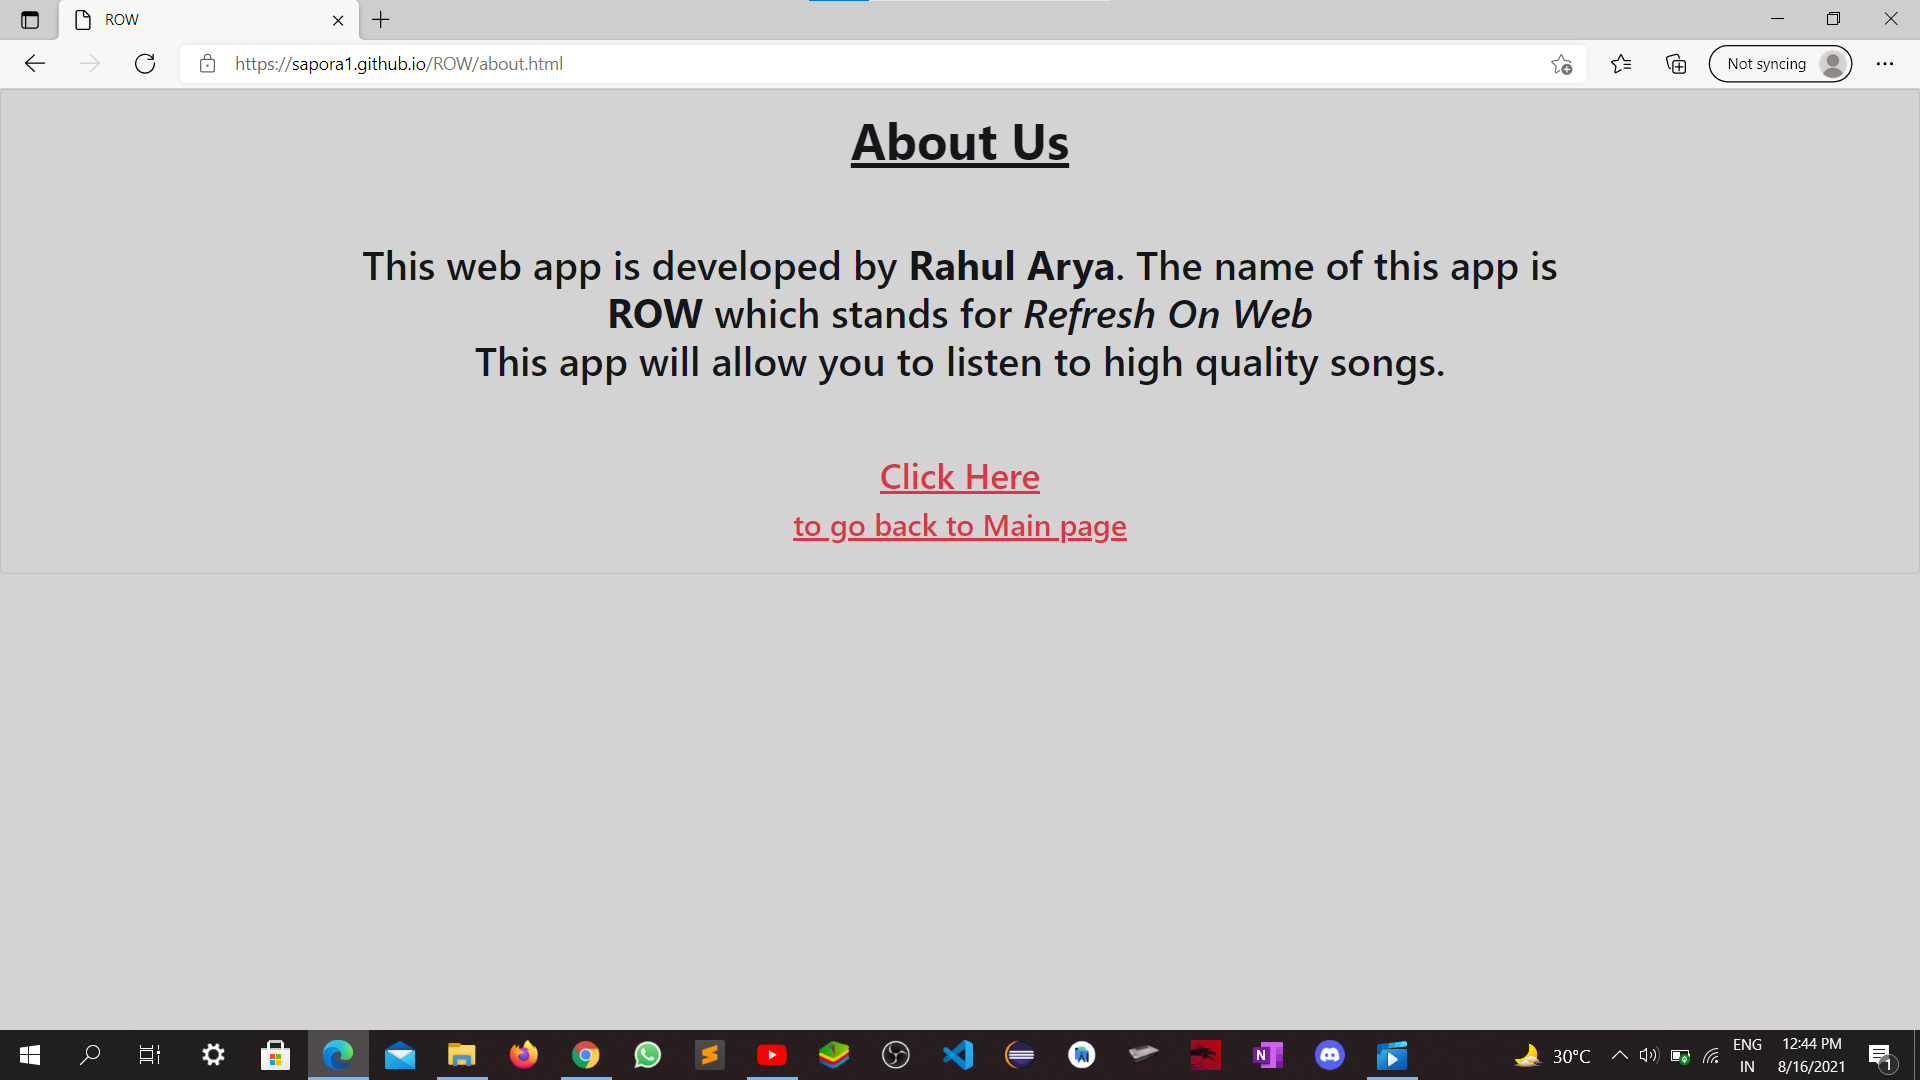This screenshot has height=1080, width=1920.
Task: Launch Discord from the taskbar
Action: (1329, 1055)
